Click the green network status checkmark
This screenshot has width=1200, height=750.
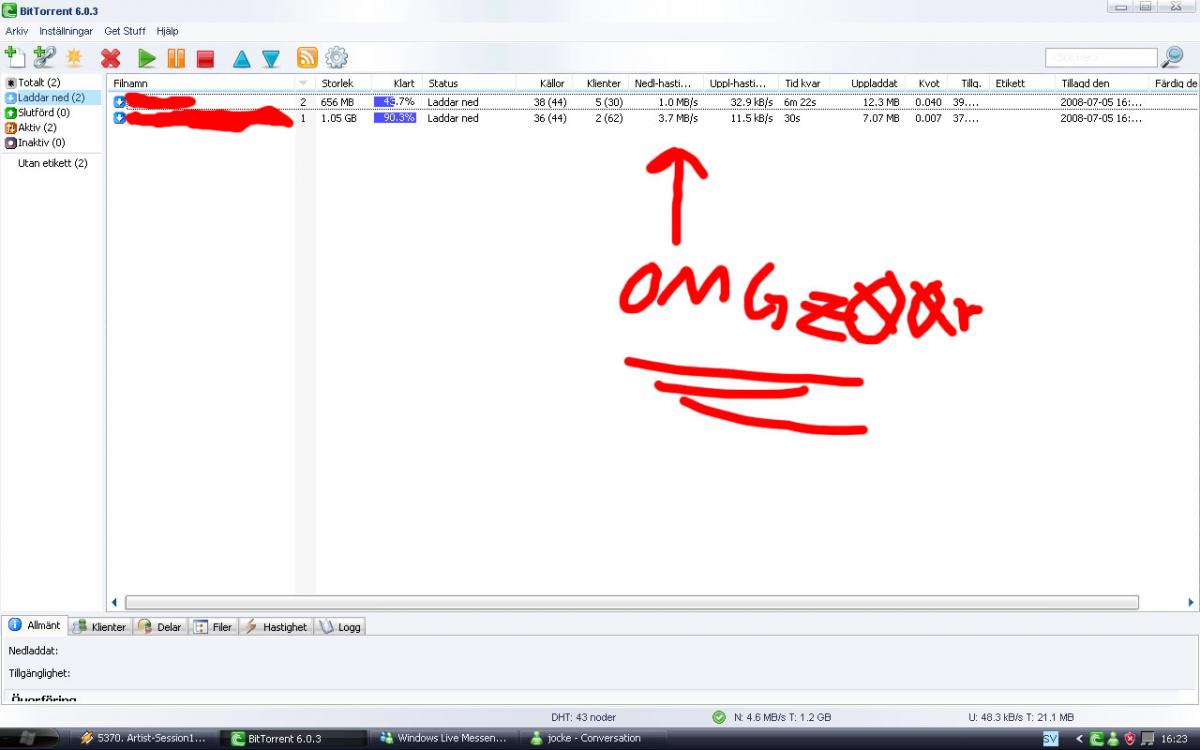click(x=719, y=717)
